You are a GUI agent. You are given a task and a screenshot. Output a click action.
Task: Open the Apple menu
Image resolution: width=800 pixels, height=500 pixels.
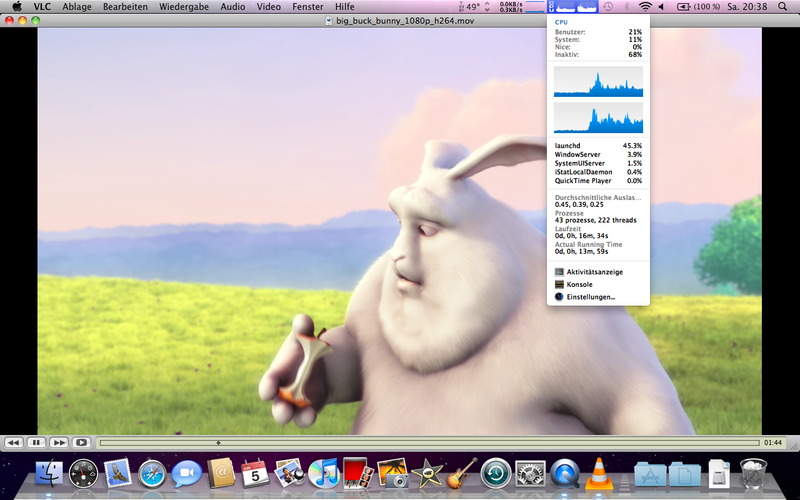[17, 7]
